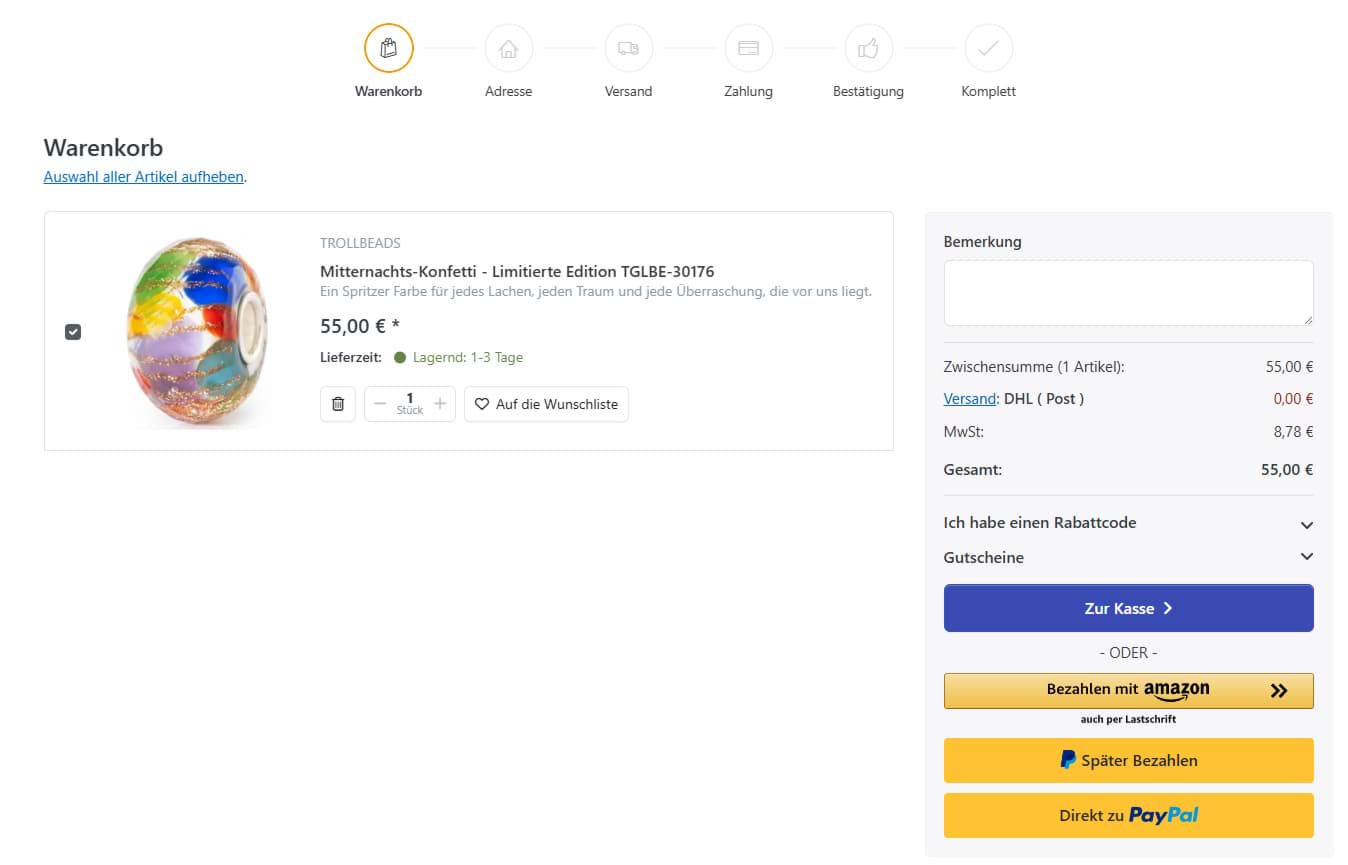1348x865 pixels.
Task: Uncheck the Mitternachts-Konfetti item checkbox
Action: [x=73, y=332]
